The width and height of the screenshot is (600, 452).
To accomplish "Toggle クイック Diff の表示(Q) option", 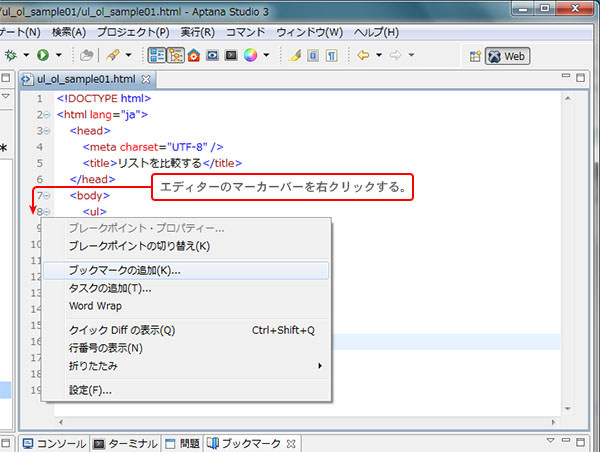I will (186, 330).
